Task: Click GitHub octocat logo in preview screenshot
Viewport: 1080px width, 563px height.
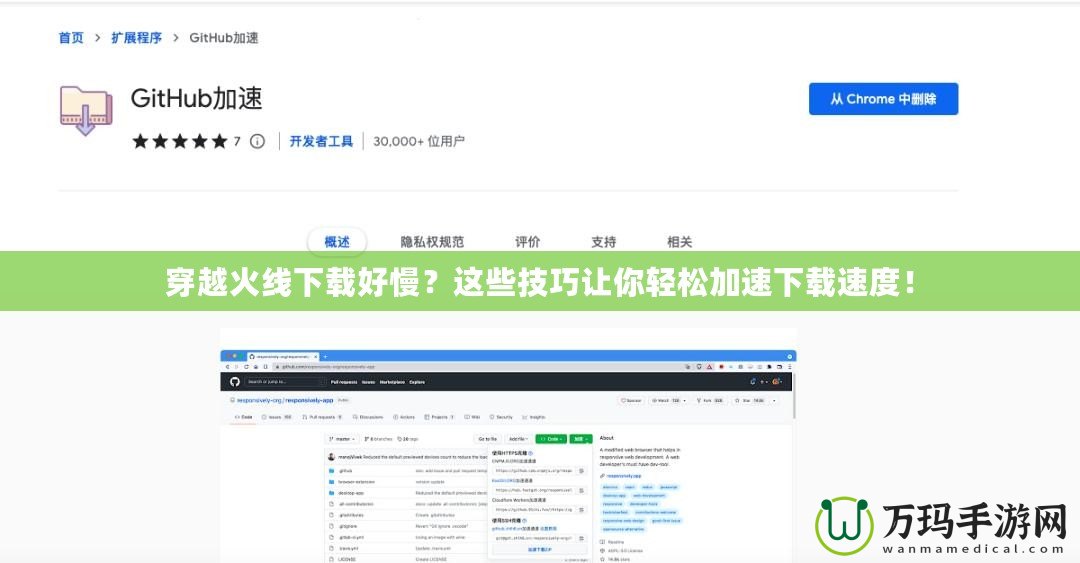Action: [x=235, y=382]
